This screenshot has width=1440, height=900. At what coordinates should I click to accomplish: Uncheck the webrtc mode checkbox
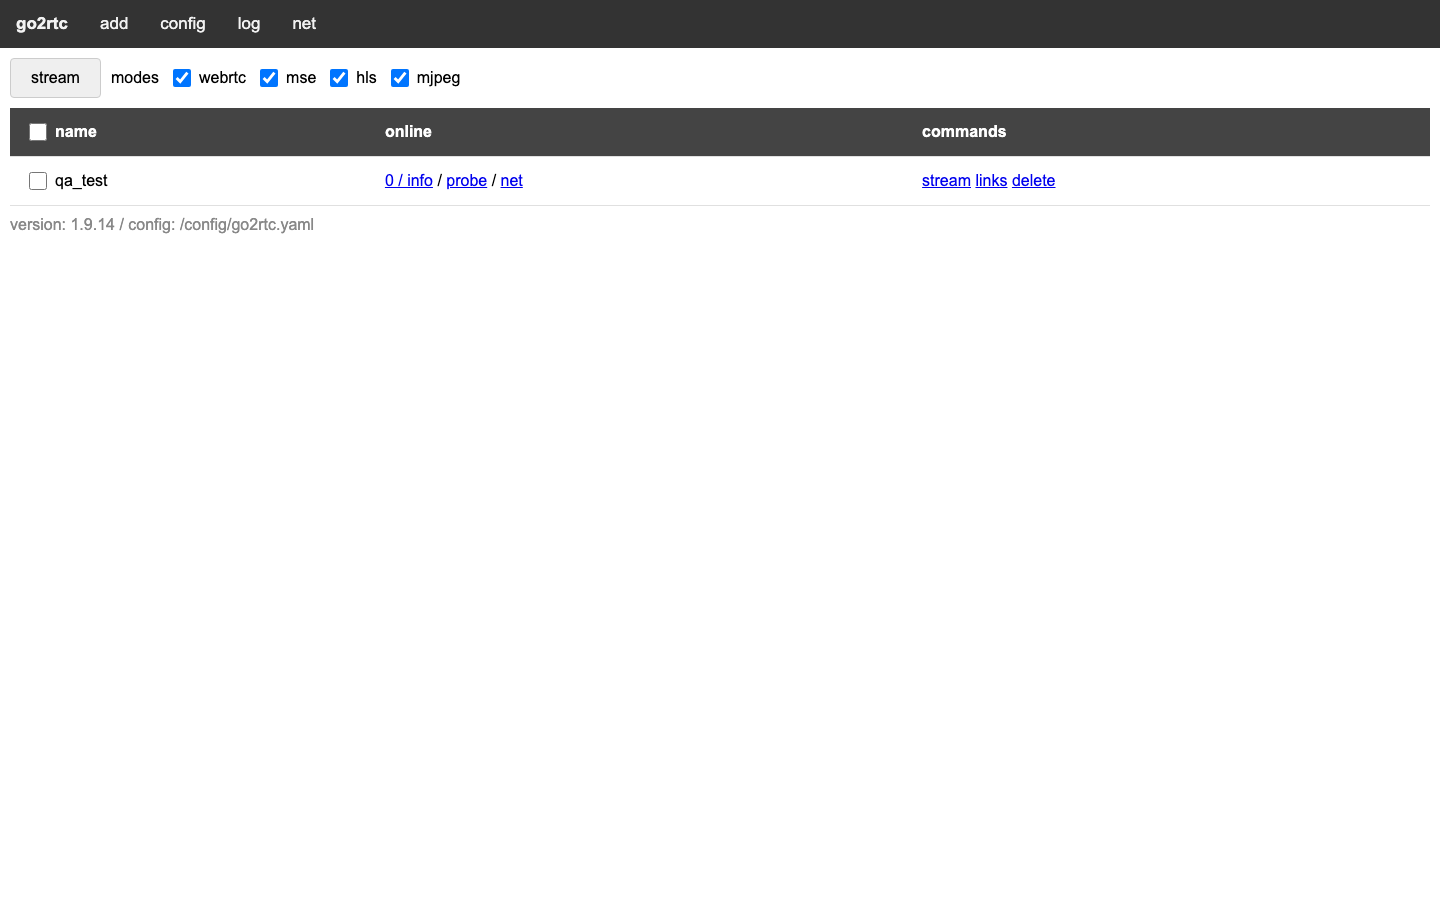[x=182, y=78]
